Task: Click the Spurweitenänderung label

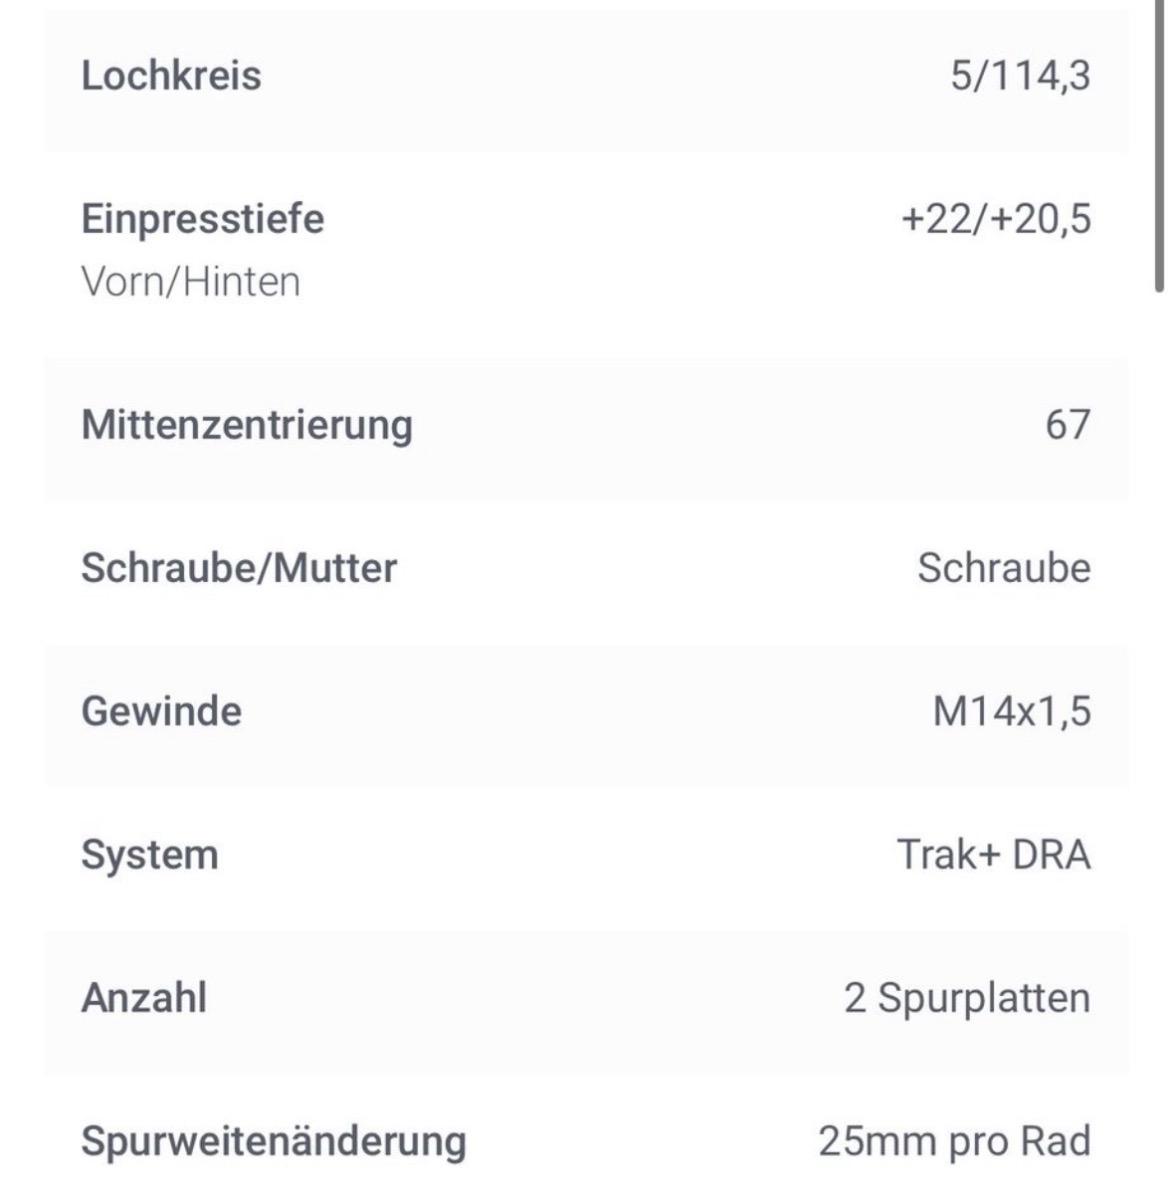Action: pyautogui.click(x=273, y=1141)
